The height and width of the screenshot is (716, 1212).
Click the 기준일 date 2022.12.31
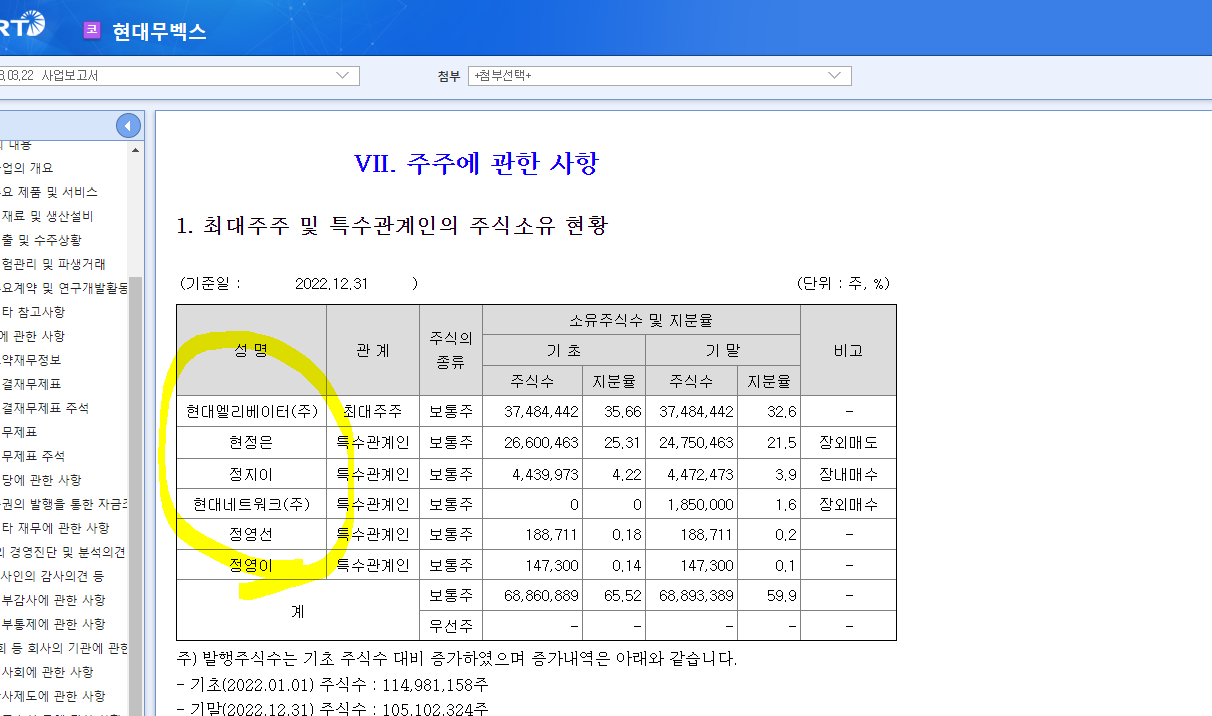point(332,284)
